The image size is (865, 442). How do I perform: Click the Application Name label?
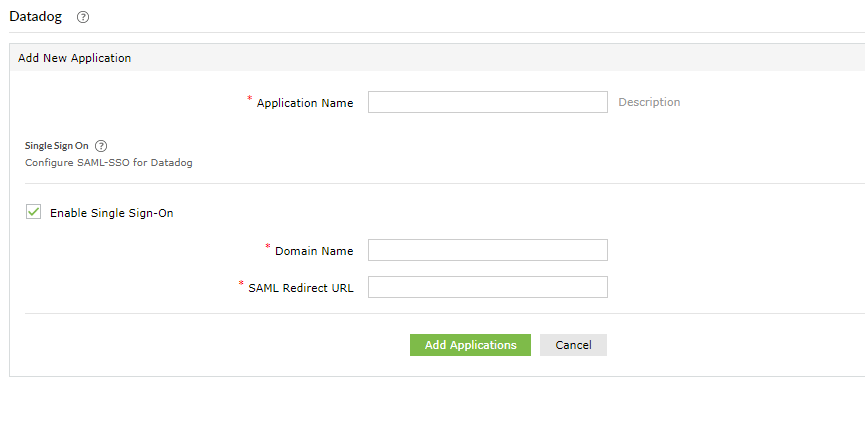point(304,103)
